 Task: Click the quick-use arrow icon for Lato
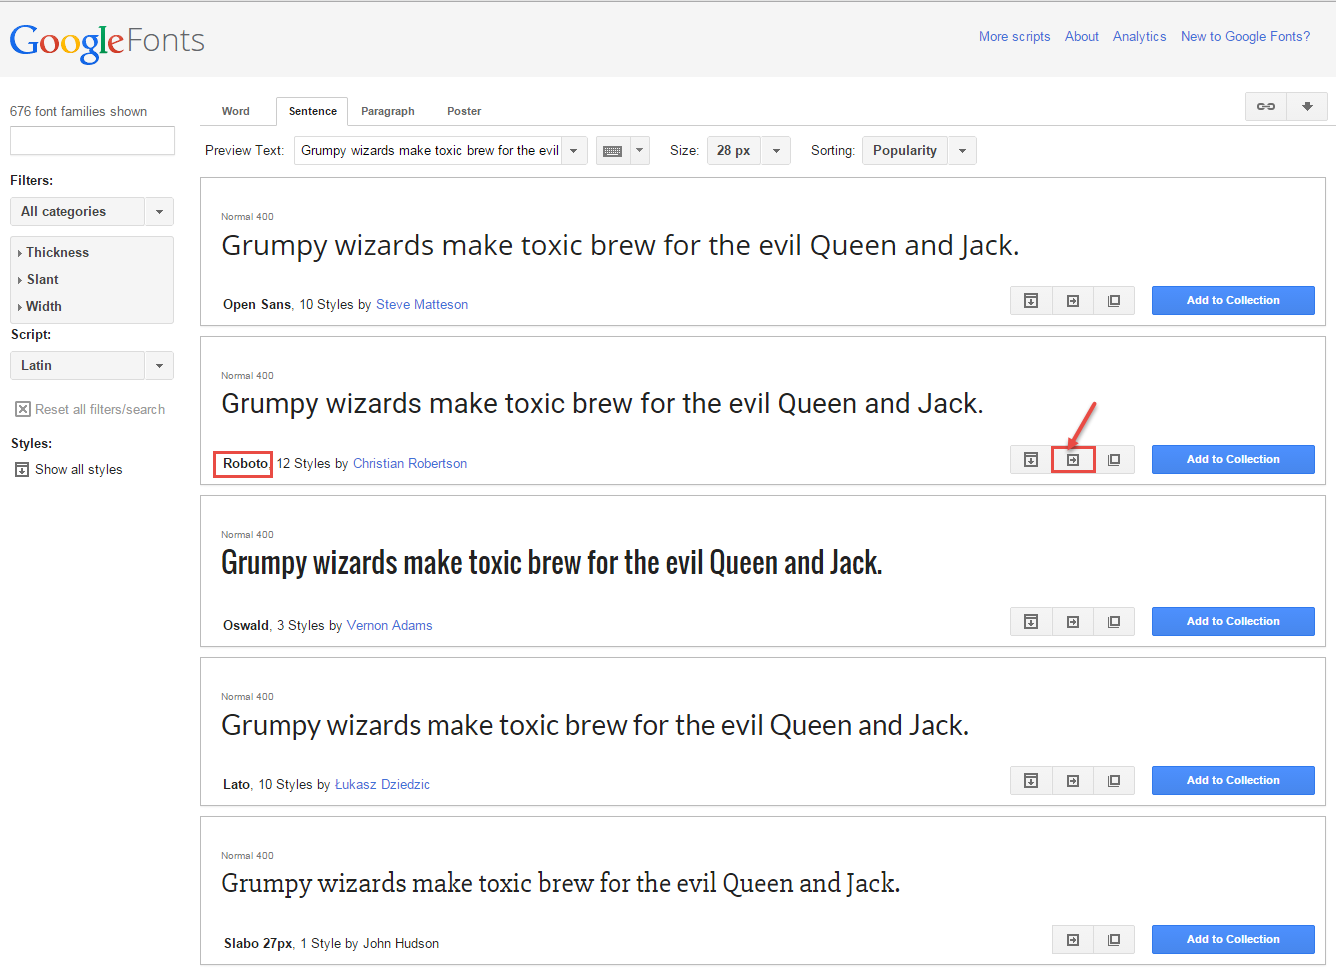coord(1073,780)
